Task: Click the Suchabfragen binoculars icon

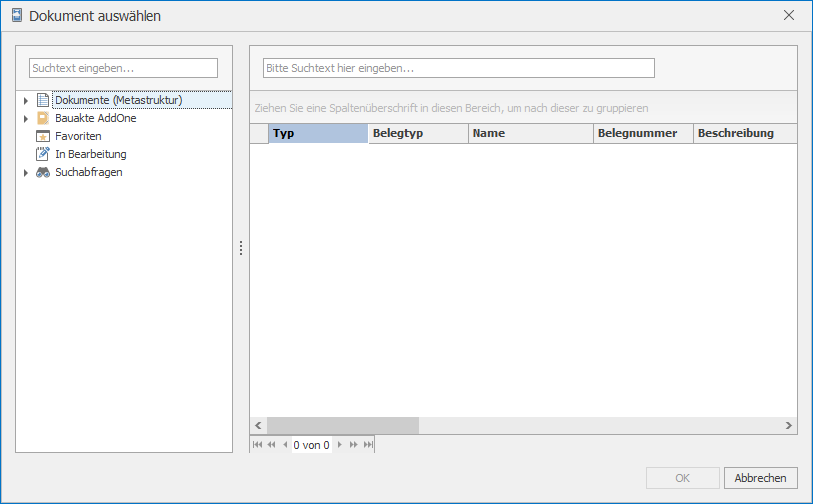Action: (x=42, y=172)
